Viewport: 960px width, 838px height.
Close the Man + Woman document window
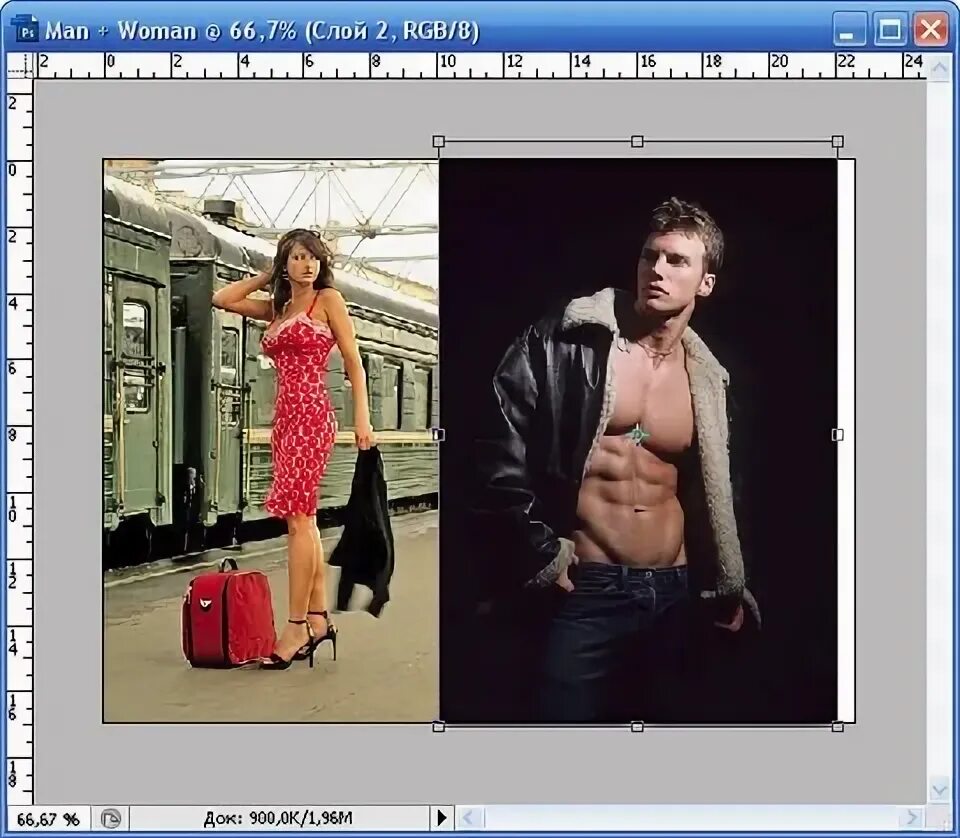pyautogui.click(x=931, y=29)
